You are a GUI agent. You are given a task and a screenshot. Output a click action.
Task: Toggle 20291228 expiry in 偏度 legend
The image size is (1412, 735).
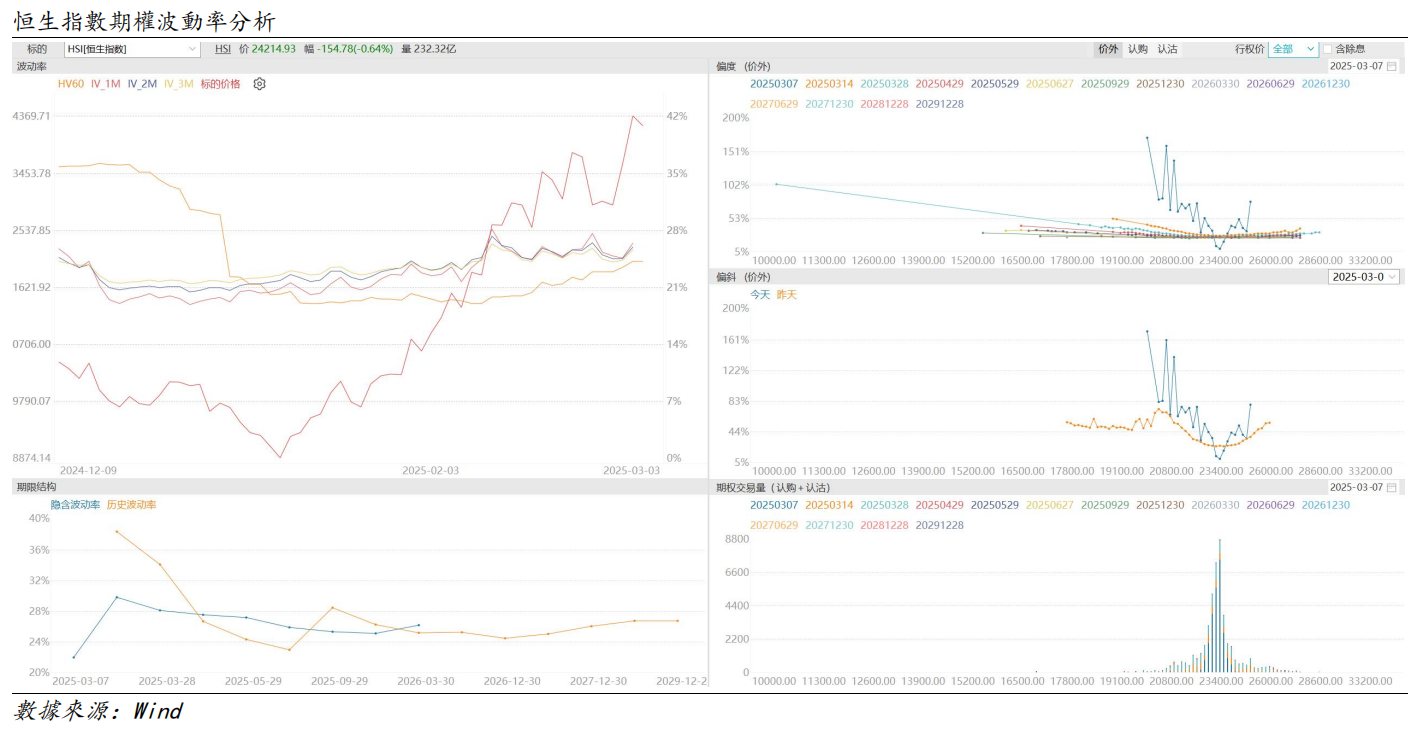[940, 104]
